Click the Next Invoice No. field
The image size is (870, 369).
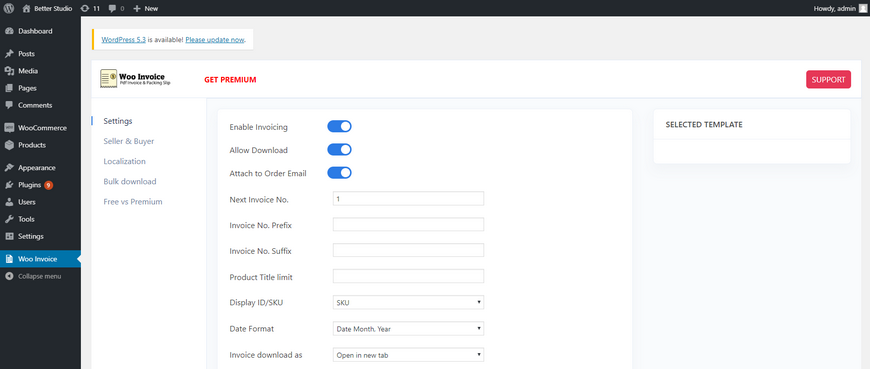(x=408, y=199)
